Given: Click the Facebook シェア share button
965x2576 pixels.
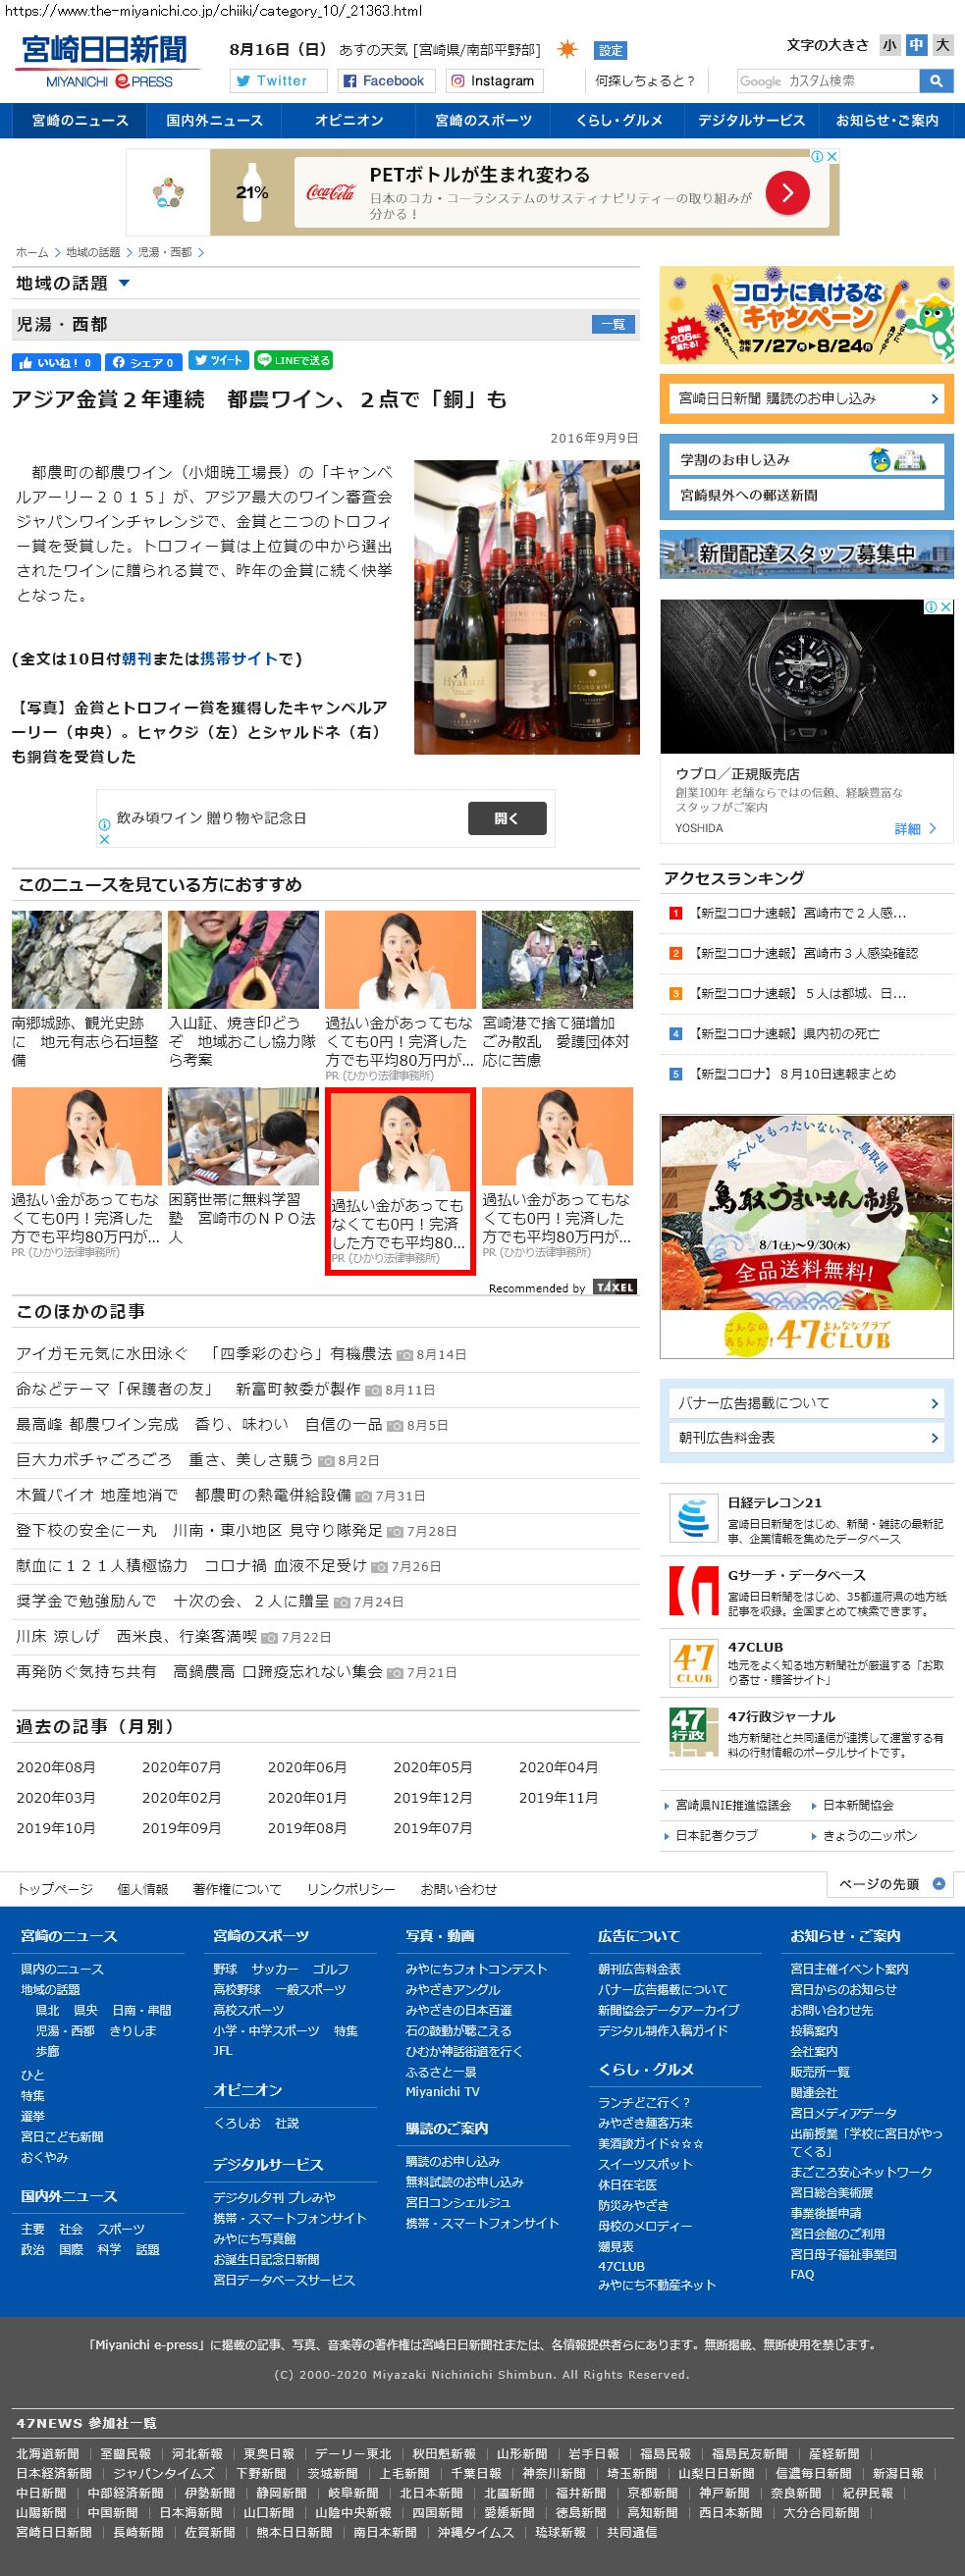Looking at the screenshot, I should 144,362.
